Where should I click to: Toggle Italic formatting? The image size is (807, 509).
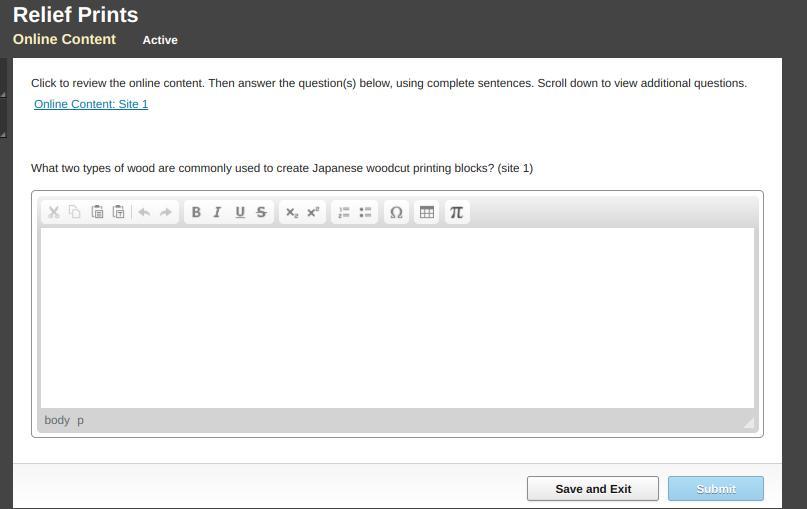[218, 212]
